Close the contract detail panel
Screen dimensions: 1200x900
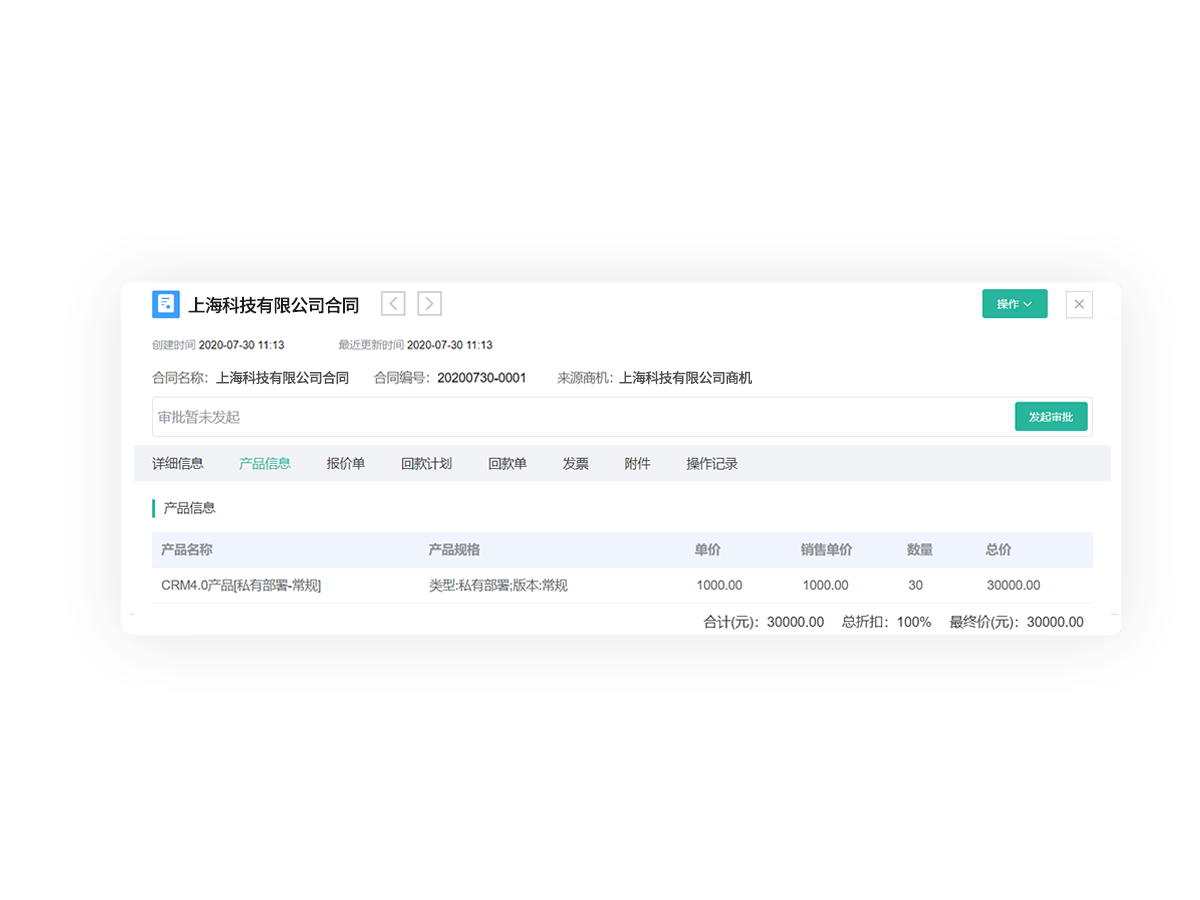(1079, 304)
